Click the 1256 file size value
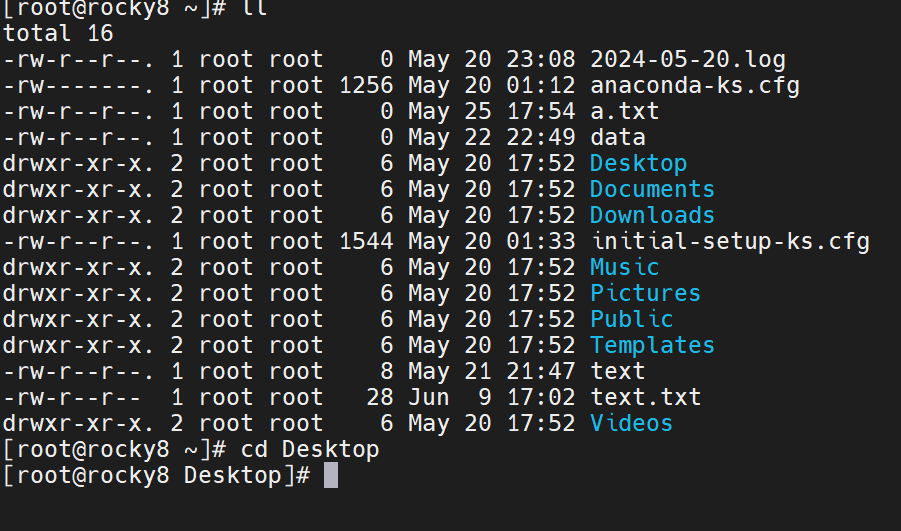The height and width of the screenshot is (531, 901). point(366,85)
